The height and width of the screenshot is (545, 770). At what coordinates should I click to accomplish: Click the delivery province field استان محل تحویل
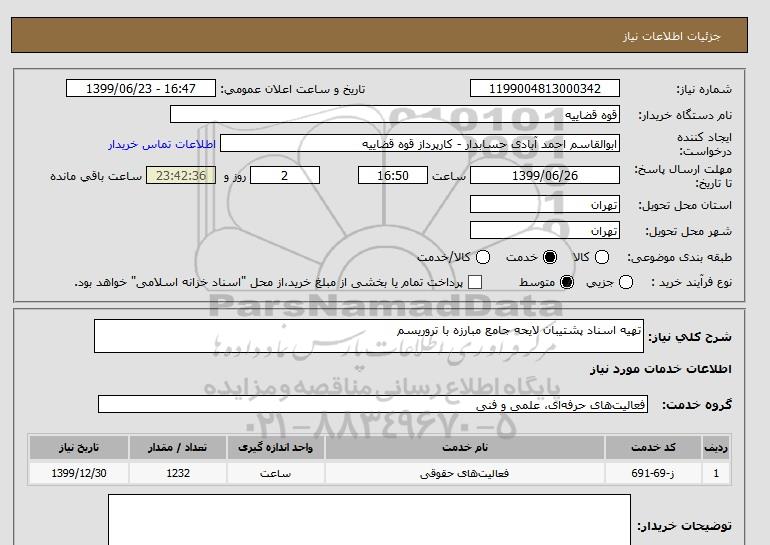(545, 204)
